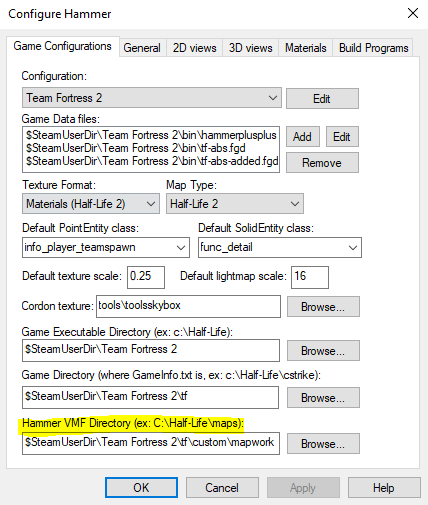Click Edit beside the Add button
This screenshot has width=428, height=505.
pyautogui.click(x=342, y=137)
